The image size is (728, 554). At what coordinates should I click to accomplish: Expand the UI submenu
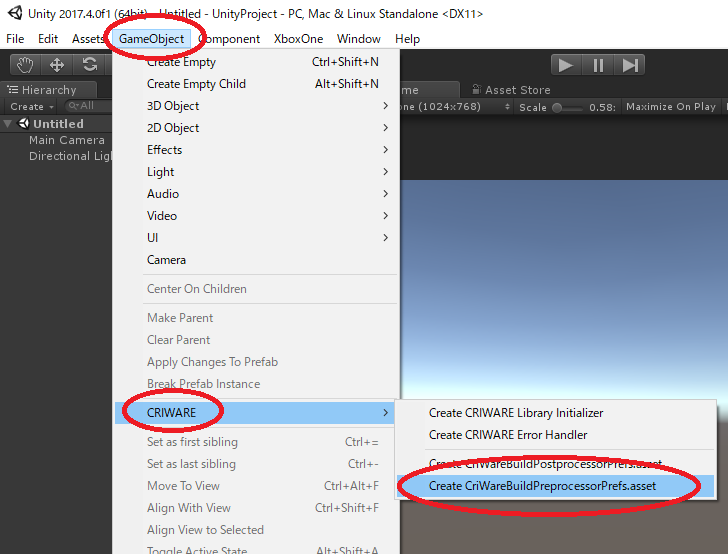tap(256, 238)
